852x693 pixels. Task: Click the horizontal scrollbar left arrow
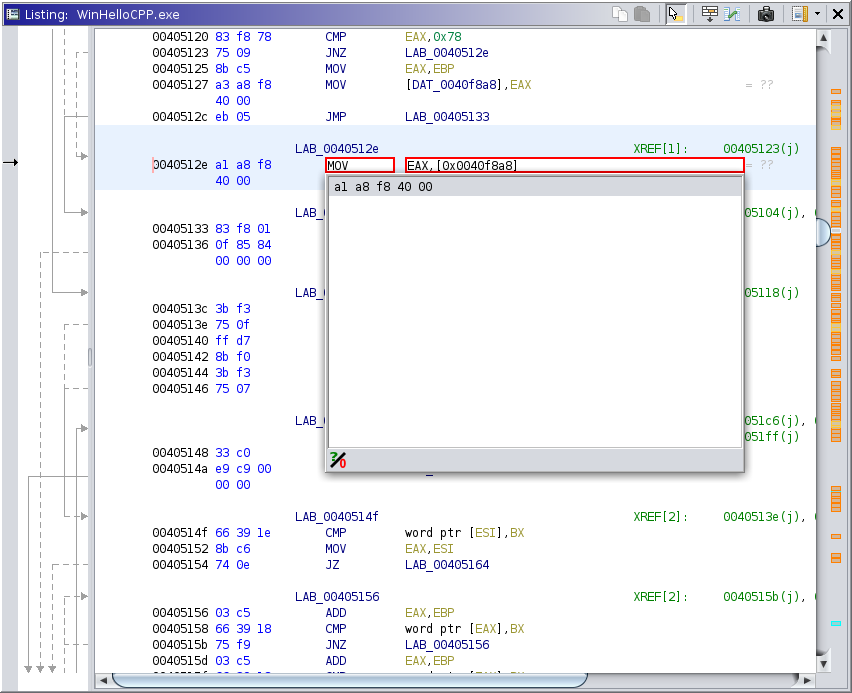point(103,681)
